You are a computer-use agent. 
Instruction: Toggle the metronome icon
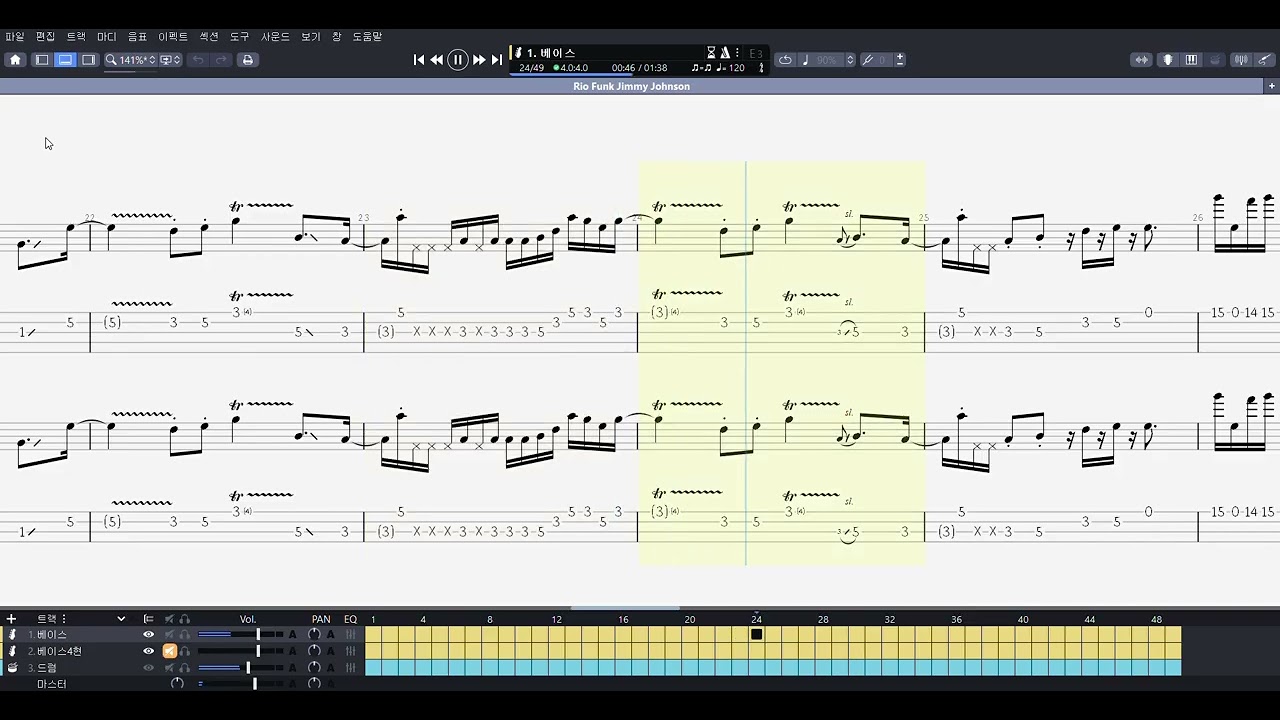tap(725, 53)
